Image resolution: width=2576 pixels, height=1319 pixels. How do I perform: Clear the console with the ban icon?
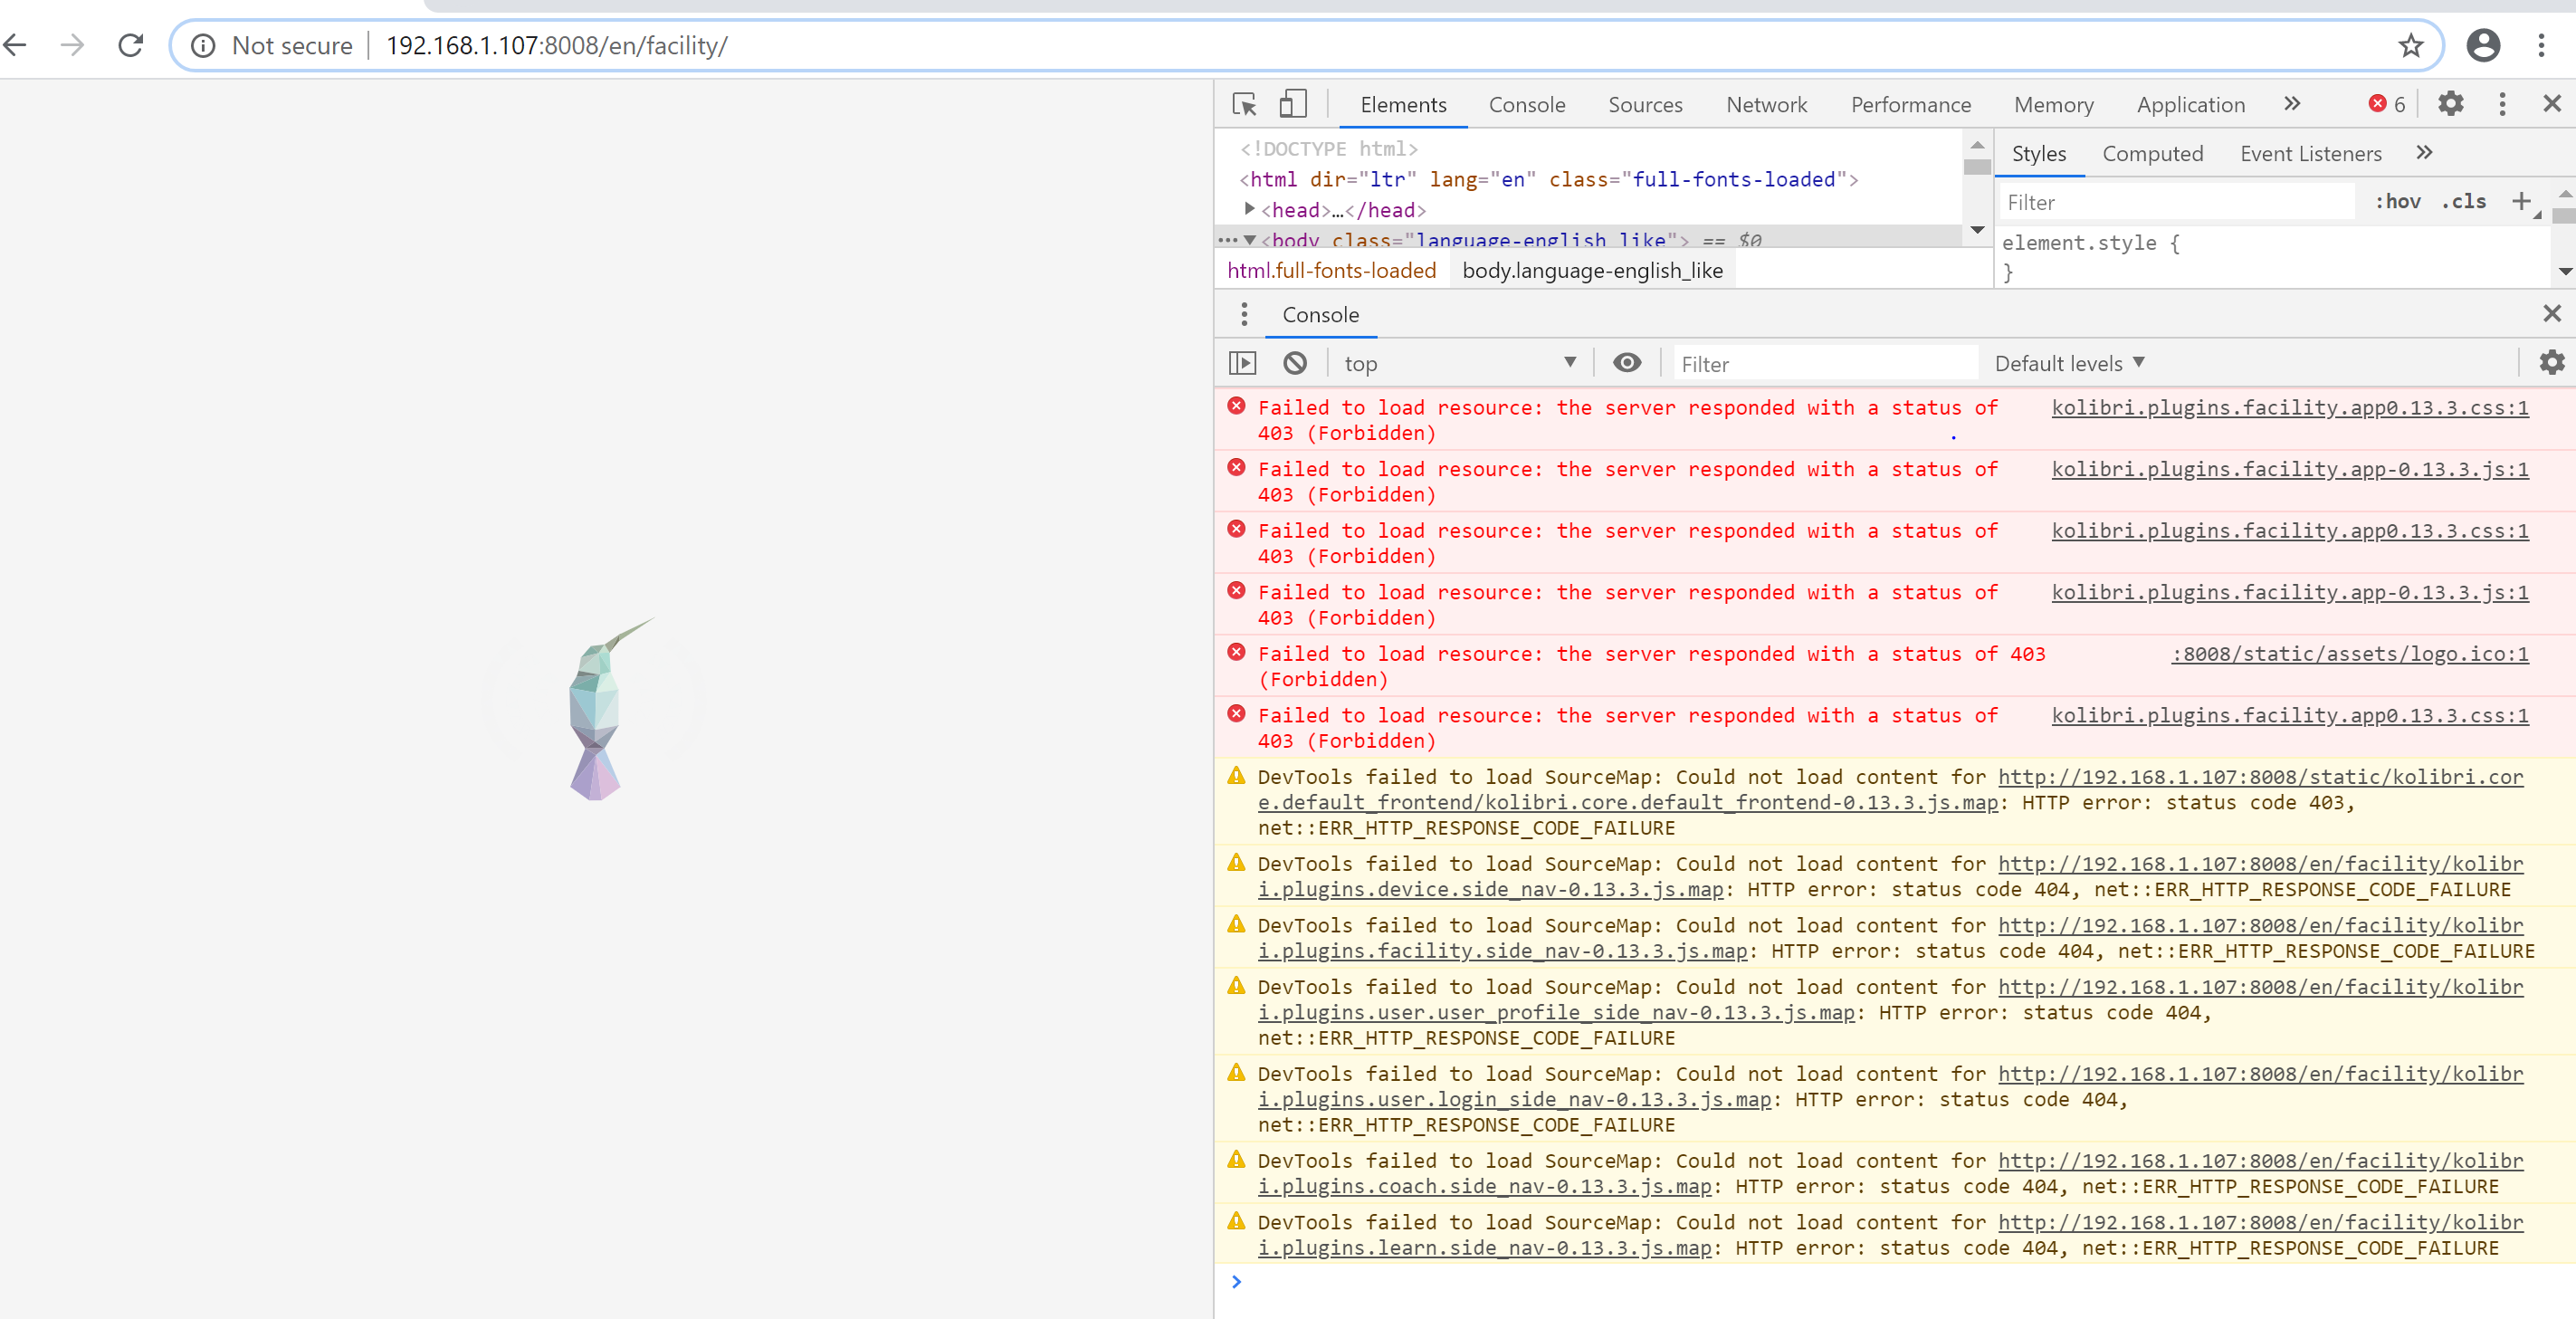[x=1295, y=363]
